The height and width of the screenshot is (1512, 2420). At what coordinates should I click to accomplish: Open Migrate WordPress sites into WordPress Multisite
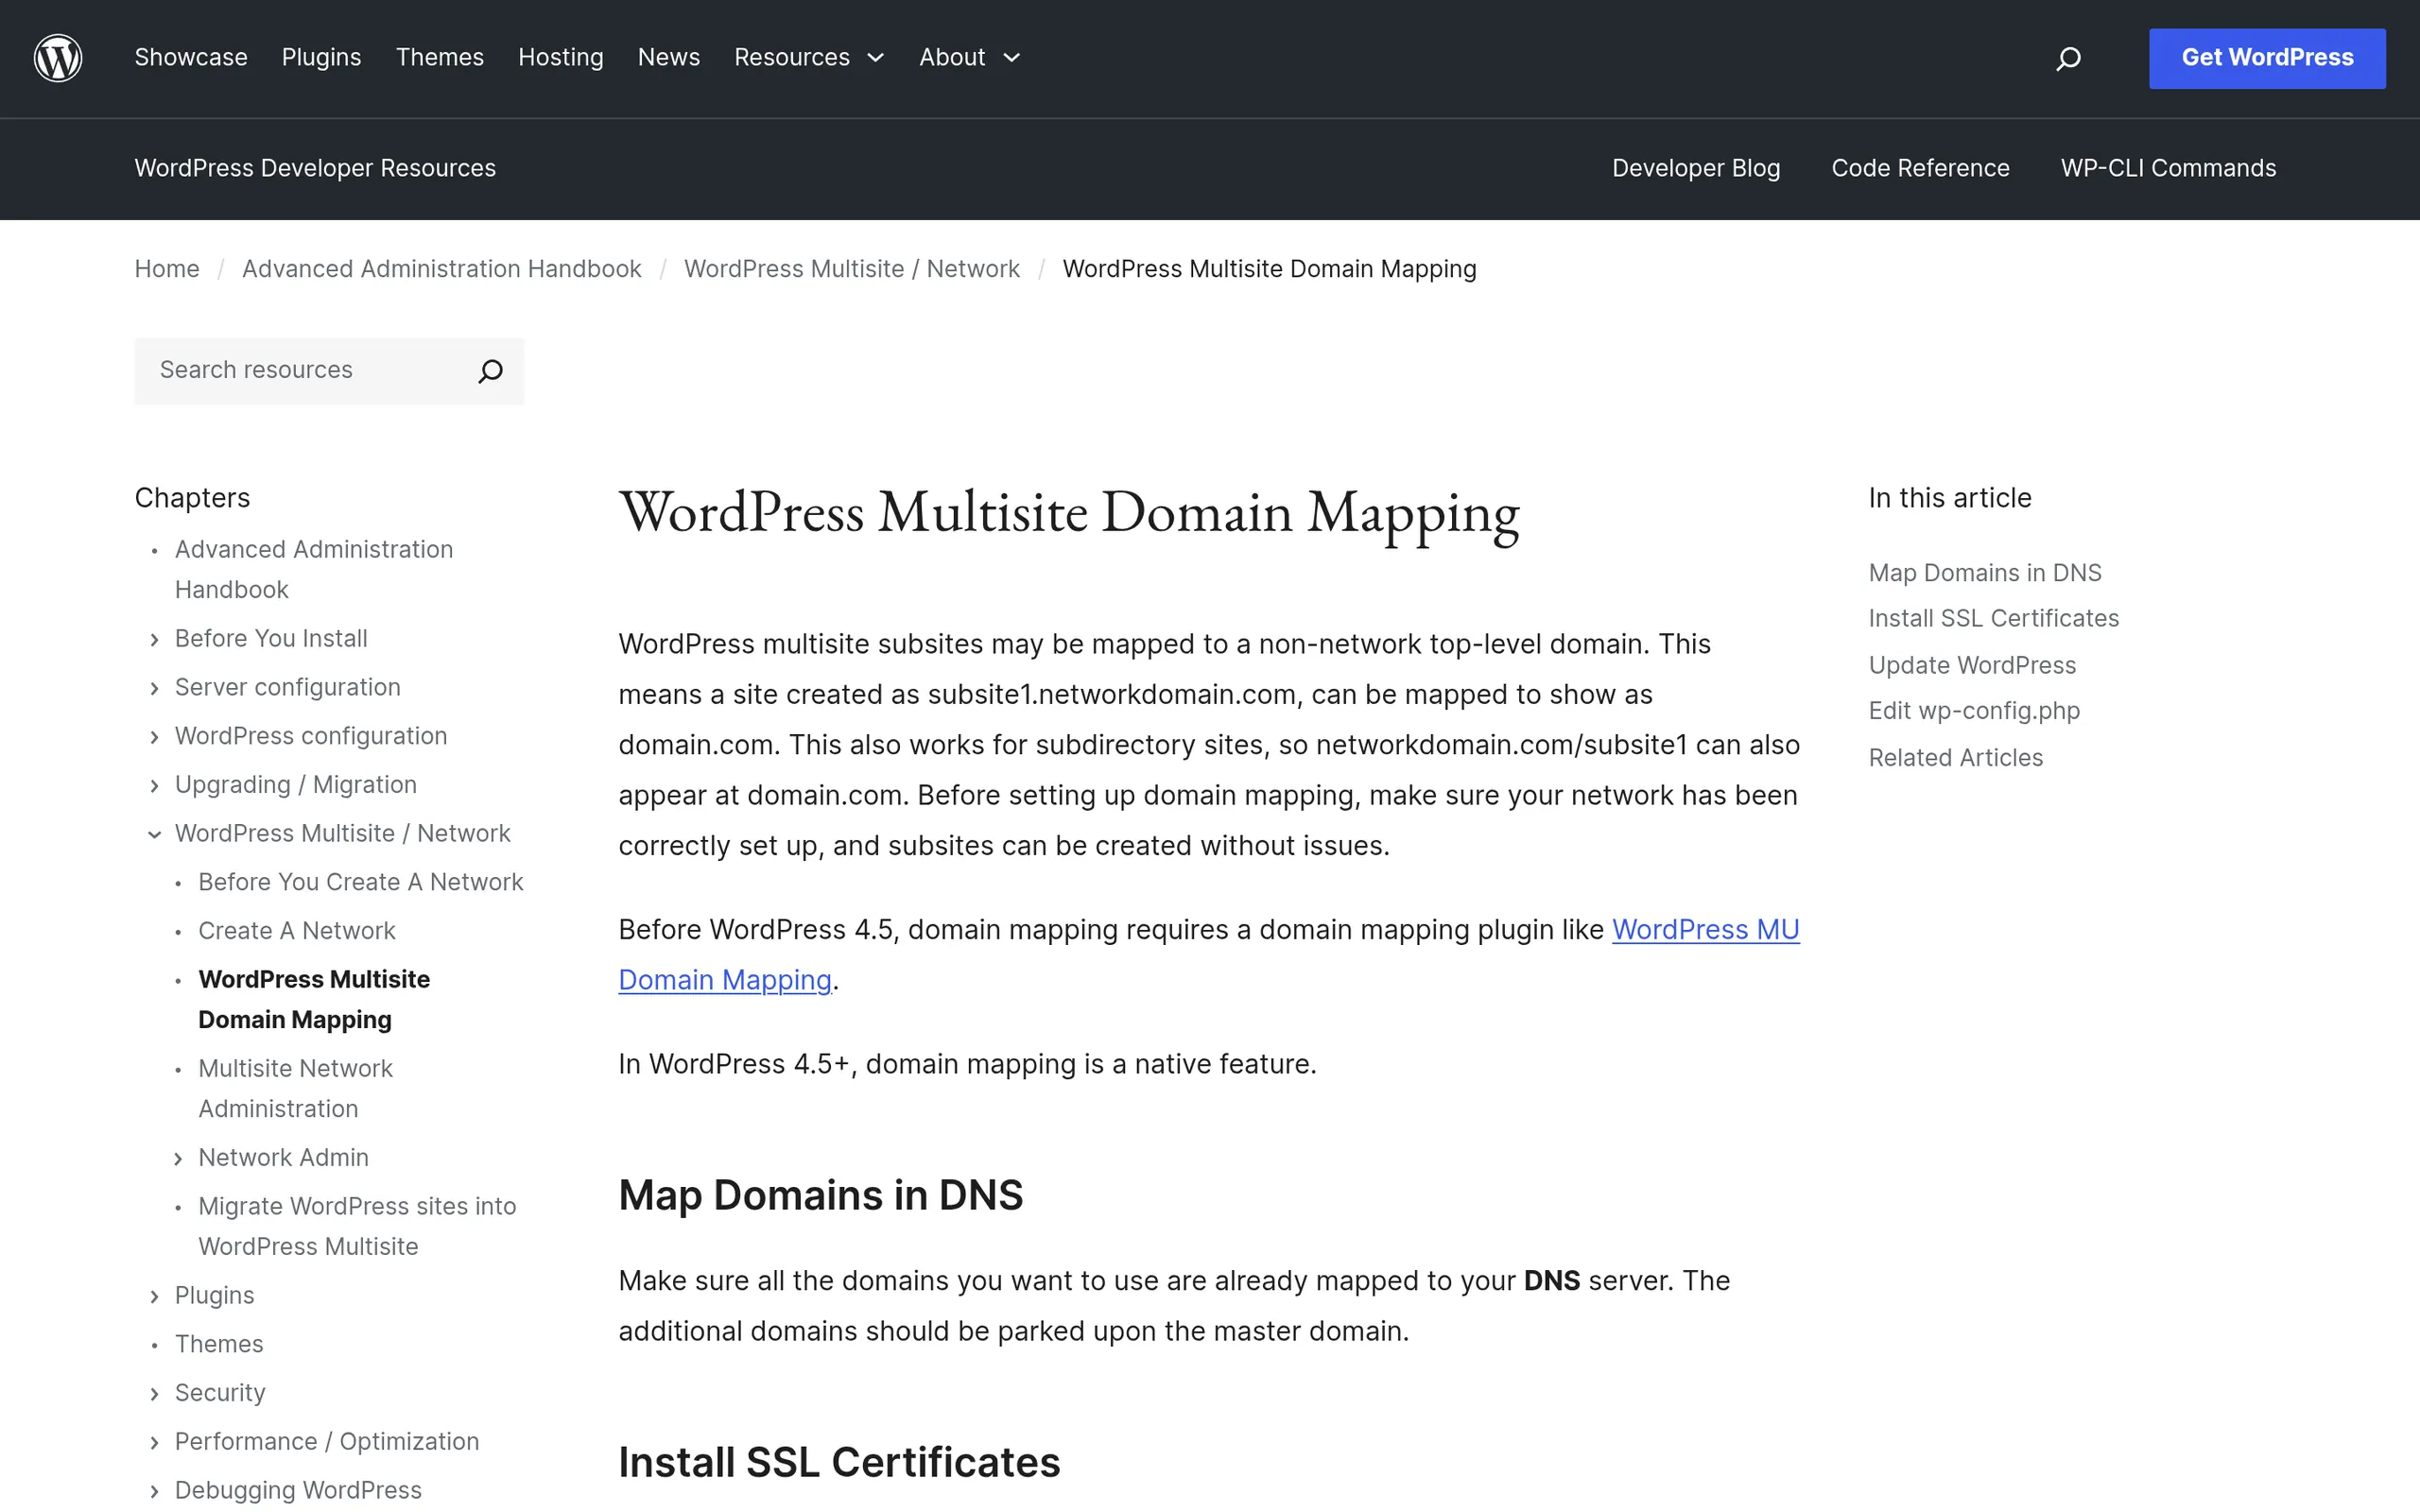tap(357, 1226)
